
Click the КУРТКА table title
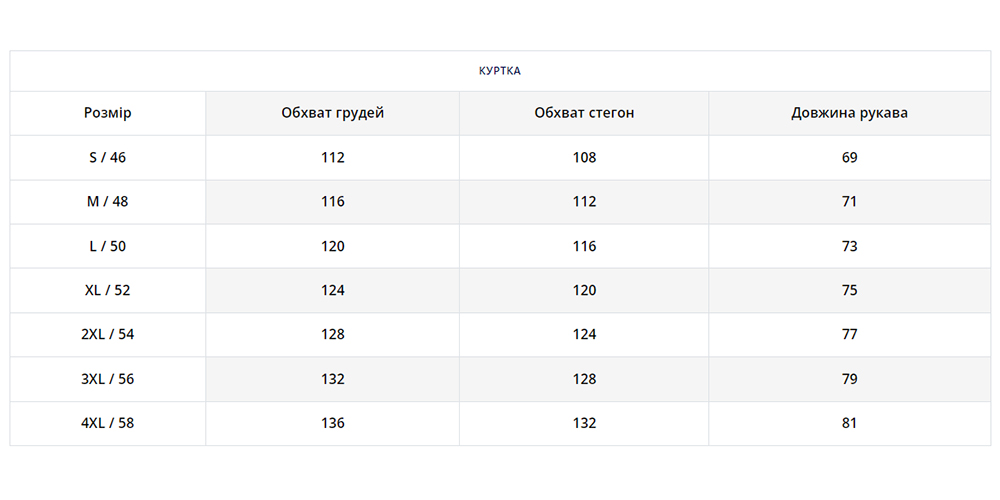[500, 71]
